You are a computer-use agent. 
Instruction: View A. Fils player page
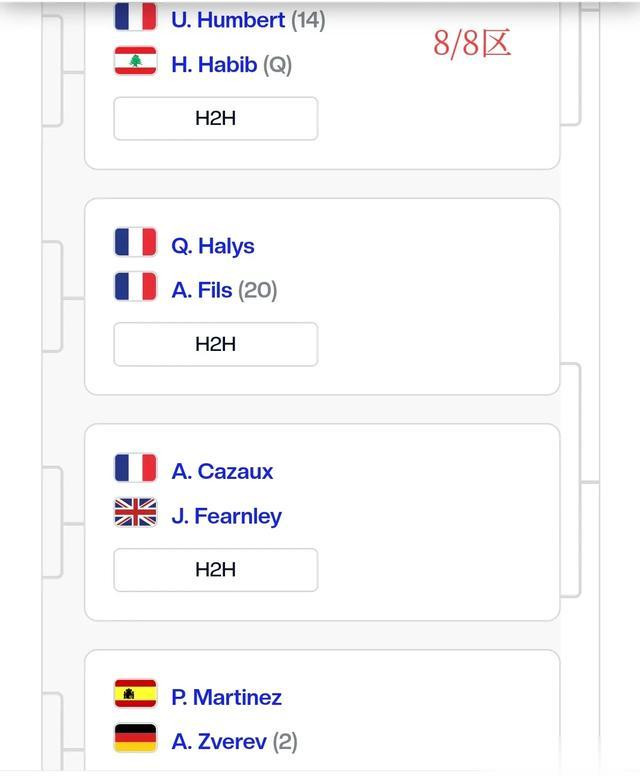(201, 290)
